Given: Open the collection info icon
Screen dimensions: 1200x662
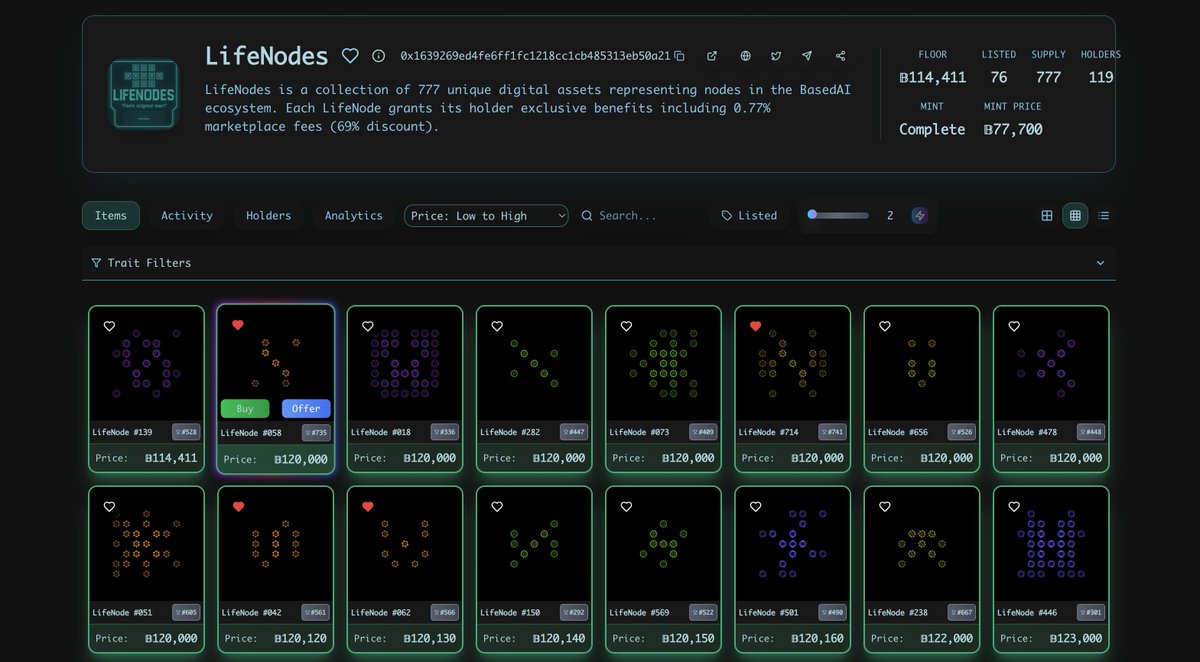Looking at the screenshot, I should 378,56.
